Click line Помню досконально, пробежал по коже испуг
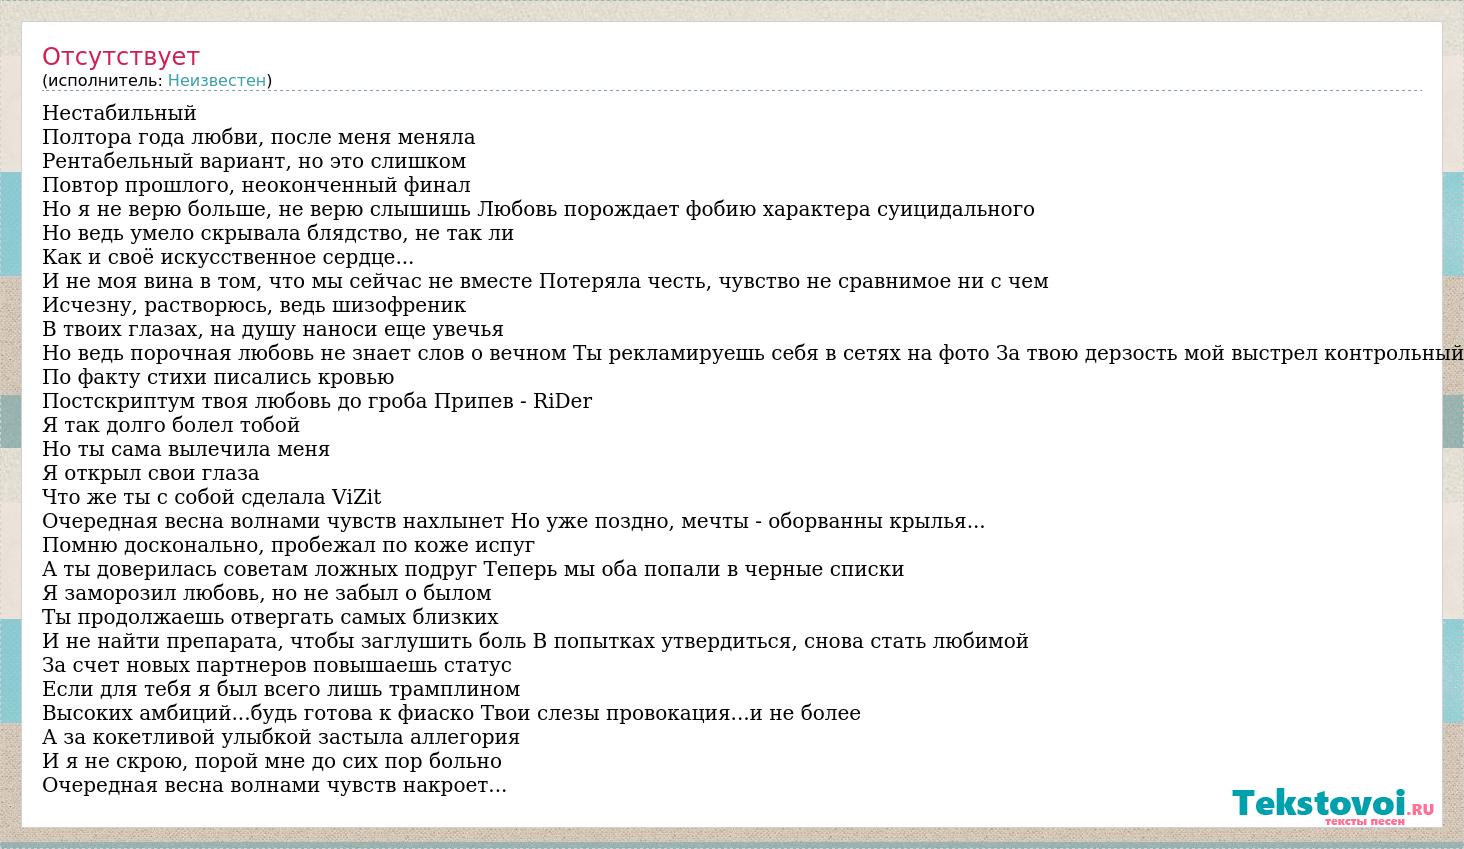 (288, 545)
